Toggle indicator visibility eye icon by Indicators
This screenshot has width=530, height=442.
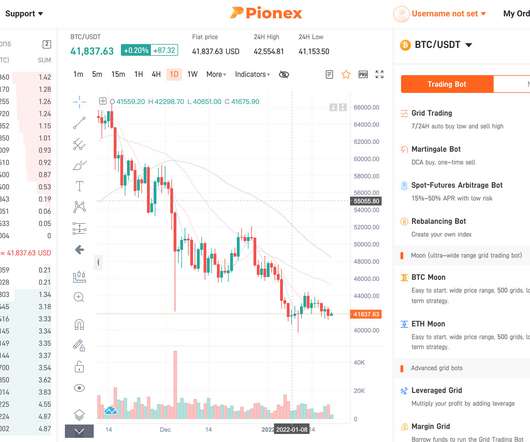coord(284,74)
